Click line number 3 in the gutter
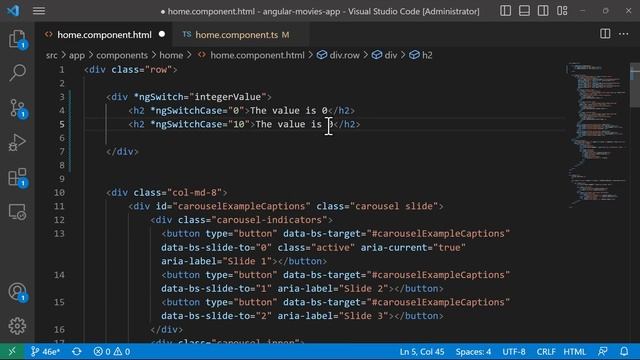 tap(62, 97)
